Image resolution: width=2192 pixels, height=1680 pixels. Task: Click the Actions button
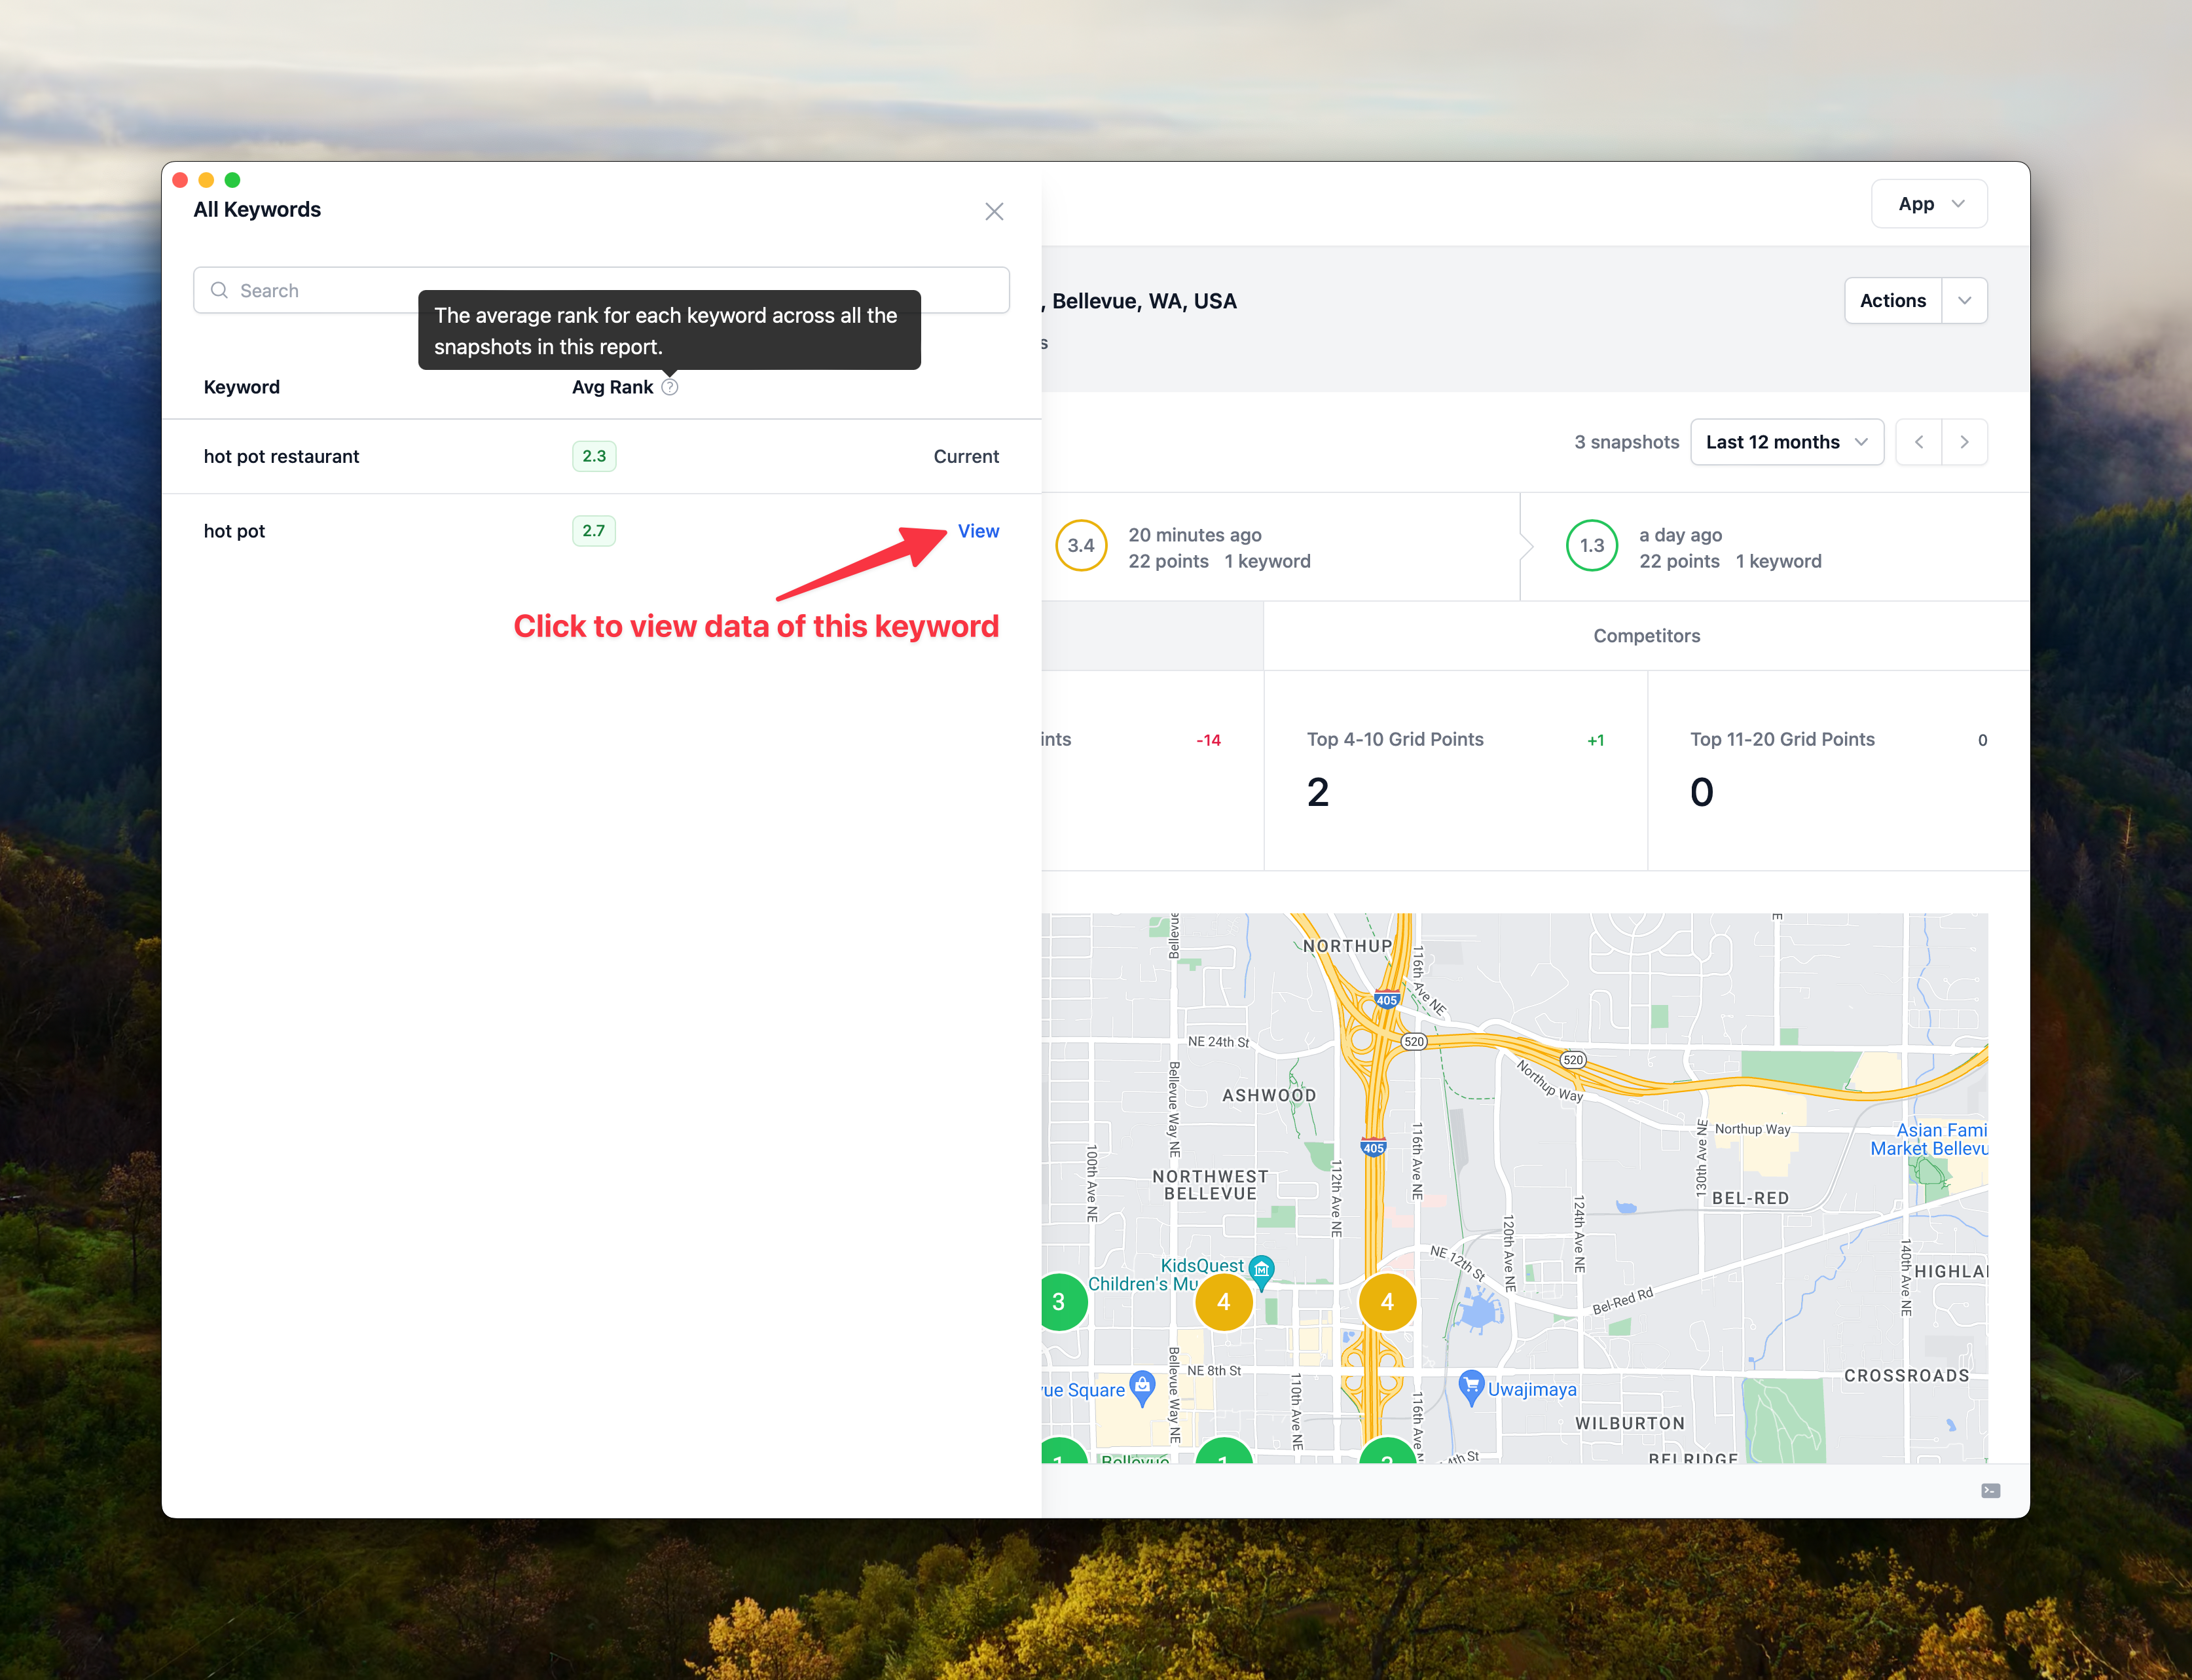tap(1892, 301)
